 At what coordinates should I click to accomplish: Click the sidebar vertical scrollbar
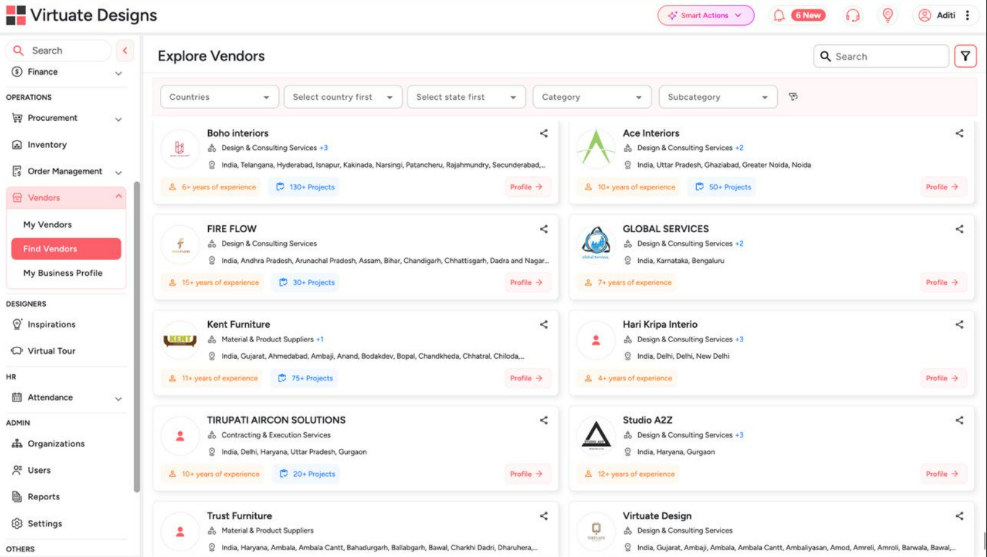coord(137,337)
